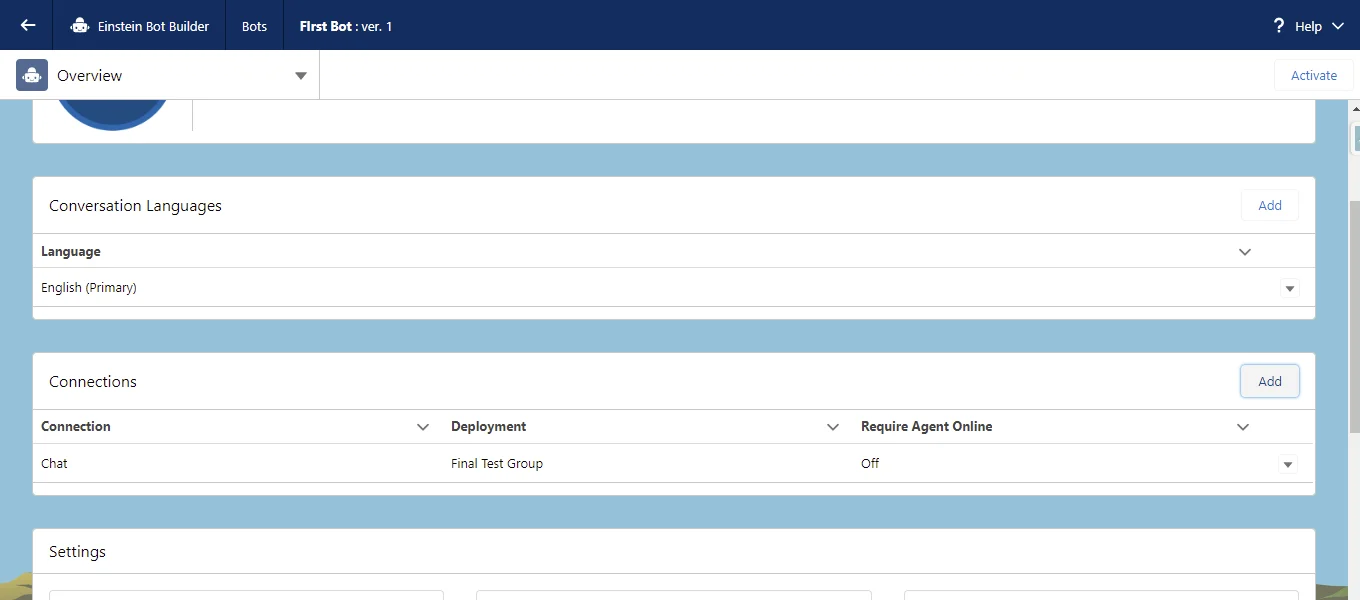This screenshot has width=1360, height=600.
Task: Expand the Require Agent Online column dropdown
Action: coord(1243,426)
